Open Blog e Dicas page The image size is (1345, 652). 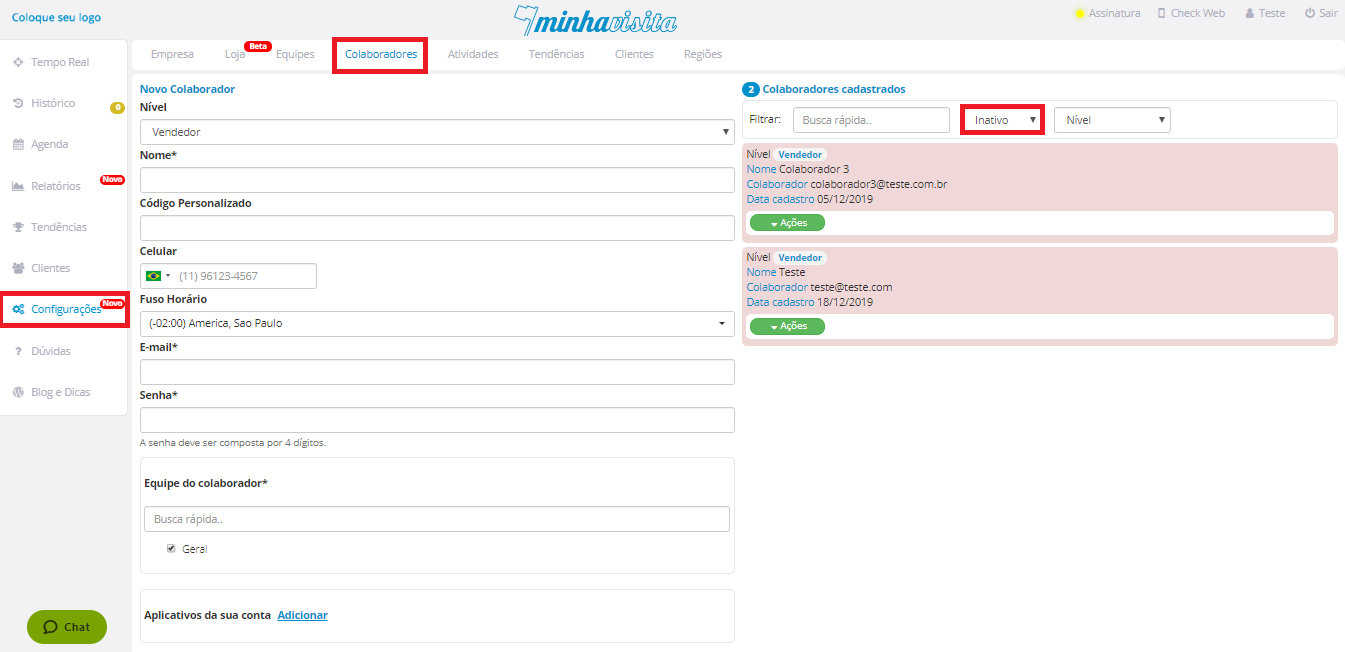point(60,392)
